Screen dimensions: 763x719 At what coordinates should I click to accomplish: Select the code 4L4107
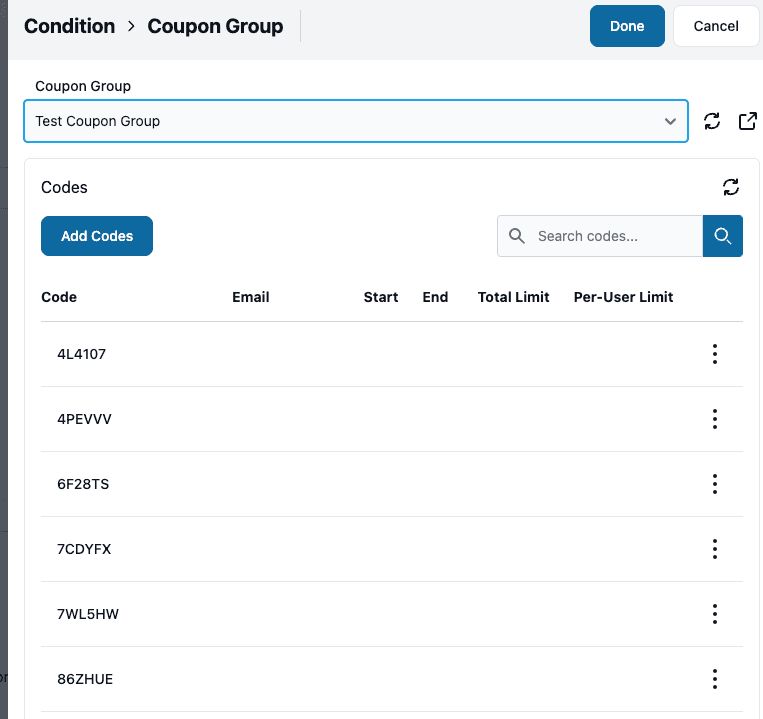coord(81,354)
